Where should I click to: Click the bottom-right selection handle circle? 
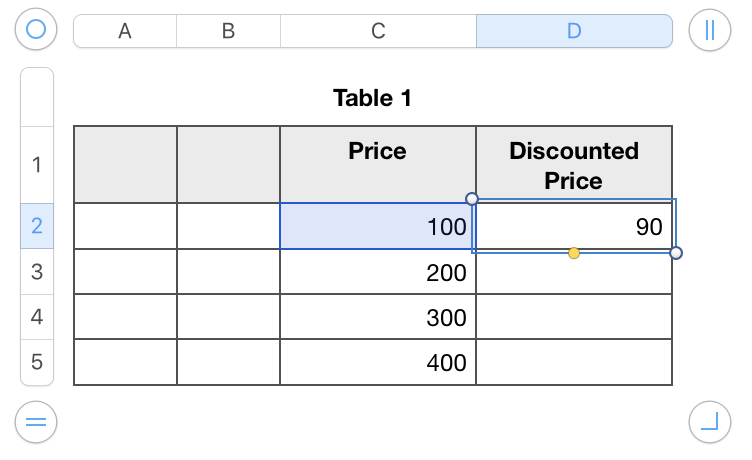(676, 253)
